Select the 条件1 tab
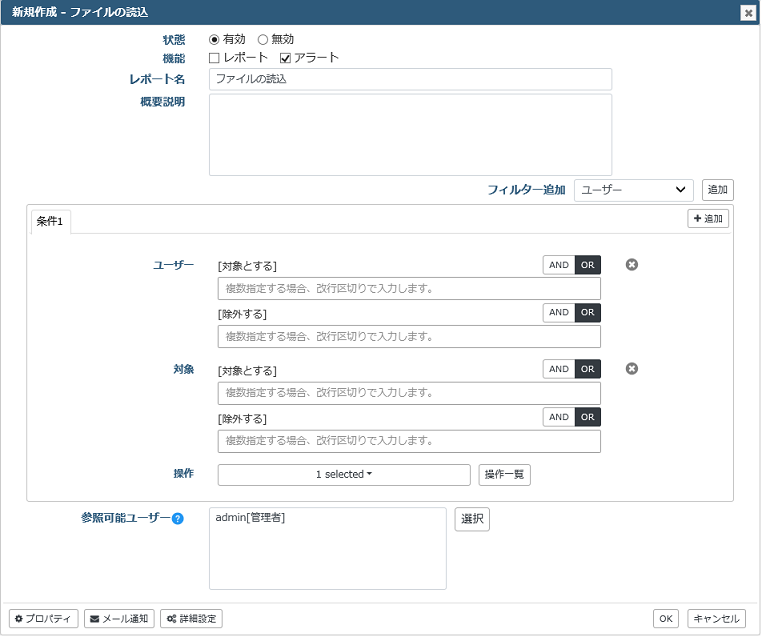The width and height of the screenshot is (762, 637). click(50, 222)
